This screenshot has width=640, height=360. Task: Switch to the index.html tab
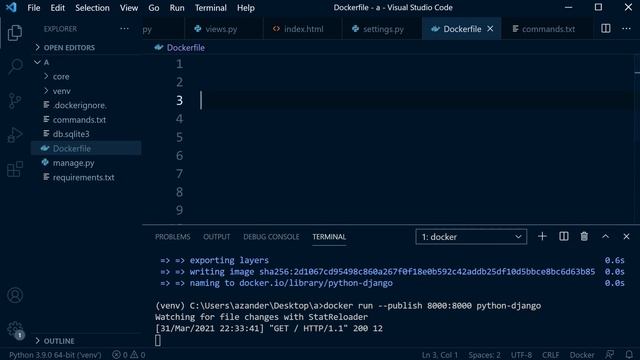303,29
